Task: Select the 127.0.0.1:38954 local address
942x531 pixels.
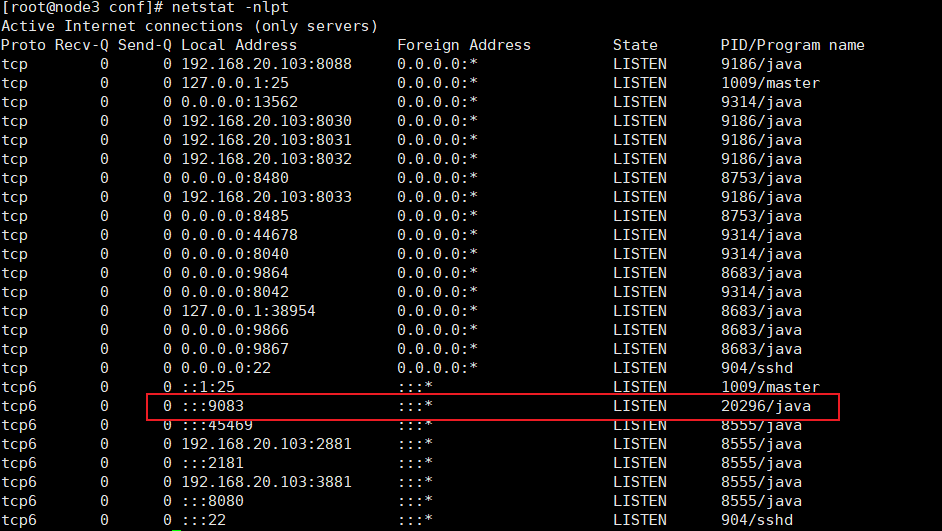Action: click(248, 311)
